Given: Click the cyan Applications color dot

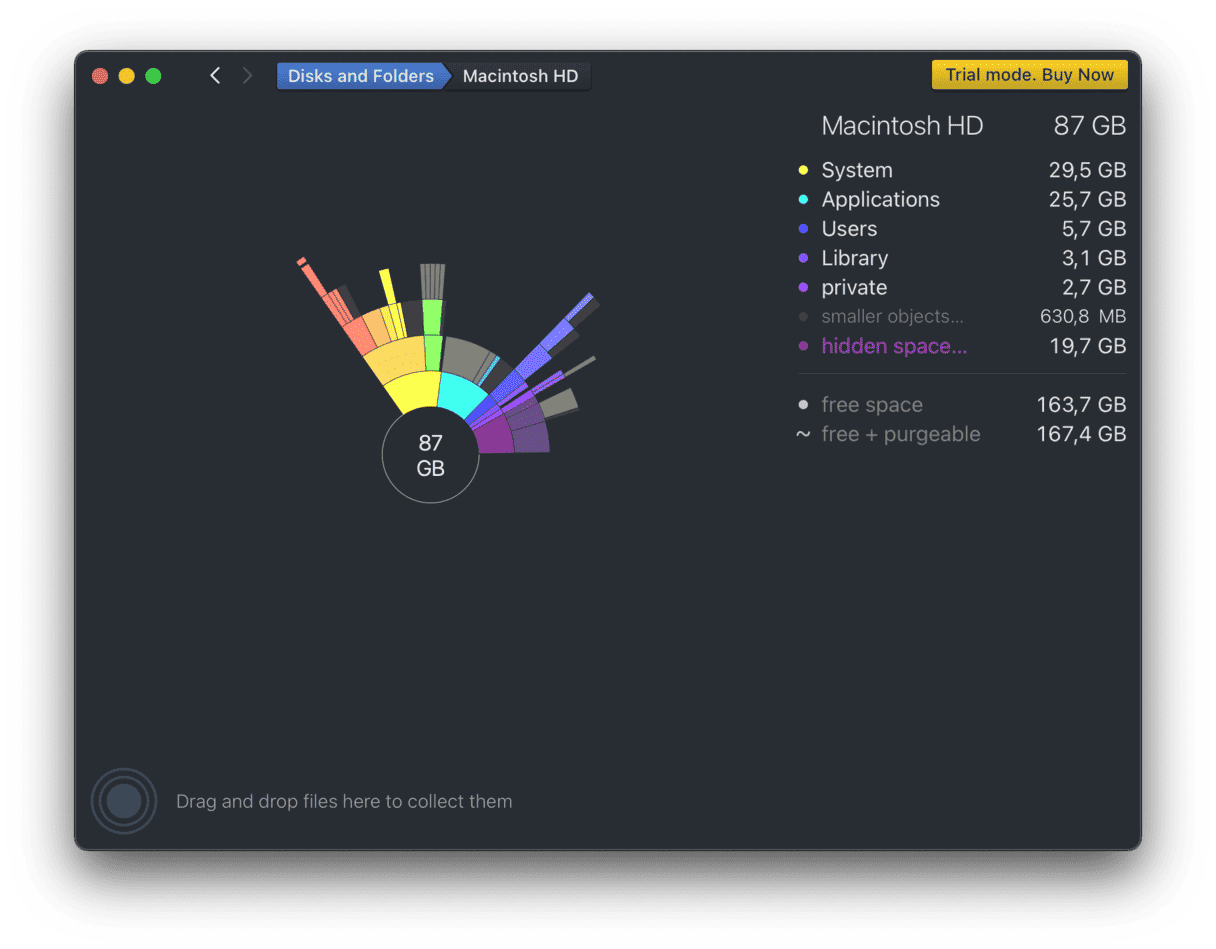Looking at the screenshot, I should coord(803,200).
